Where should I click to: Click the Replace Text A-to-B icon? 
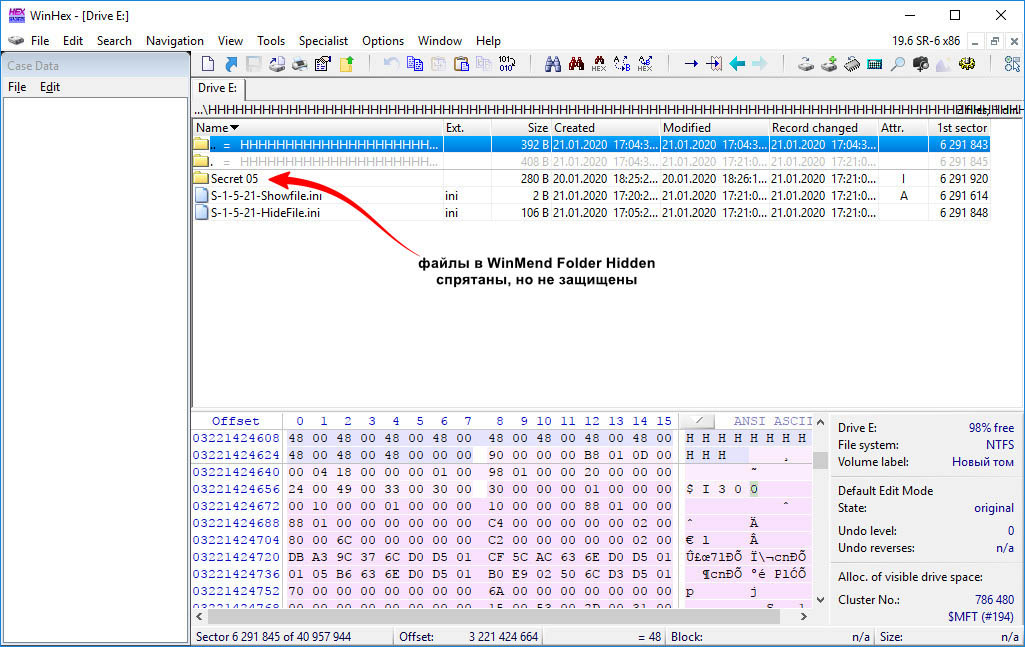(x=622, y=63)
